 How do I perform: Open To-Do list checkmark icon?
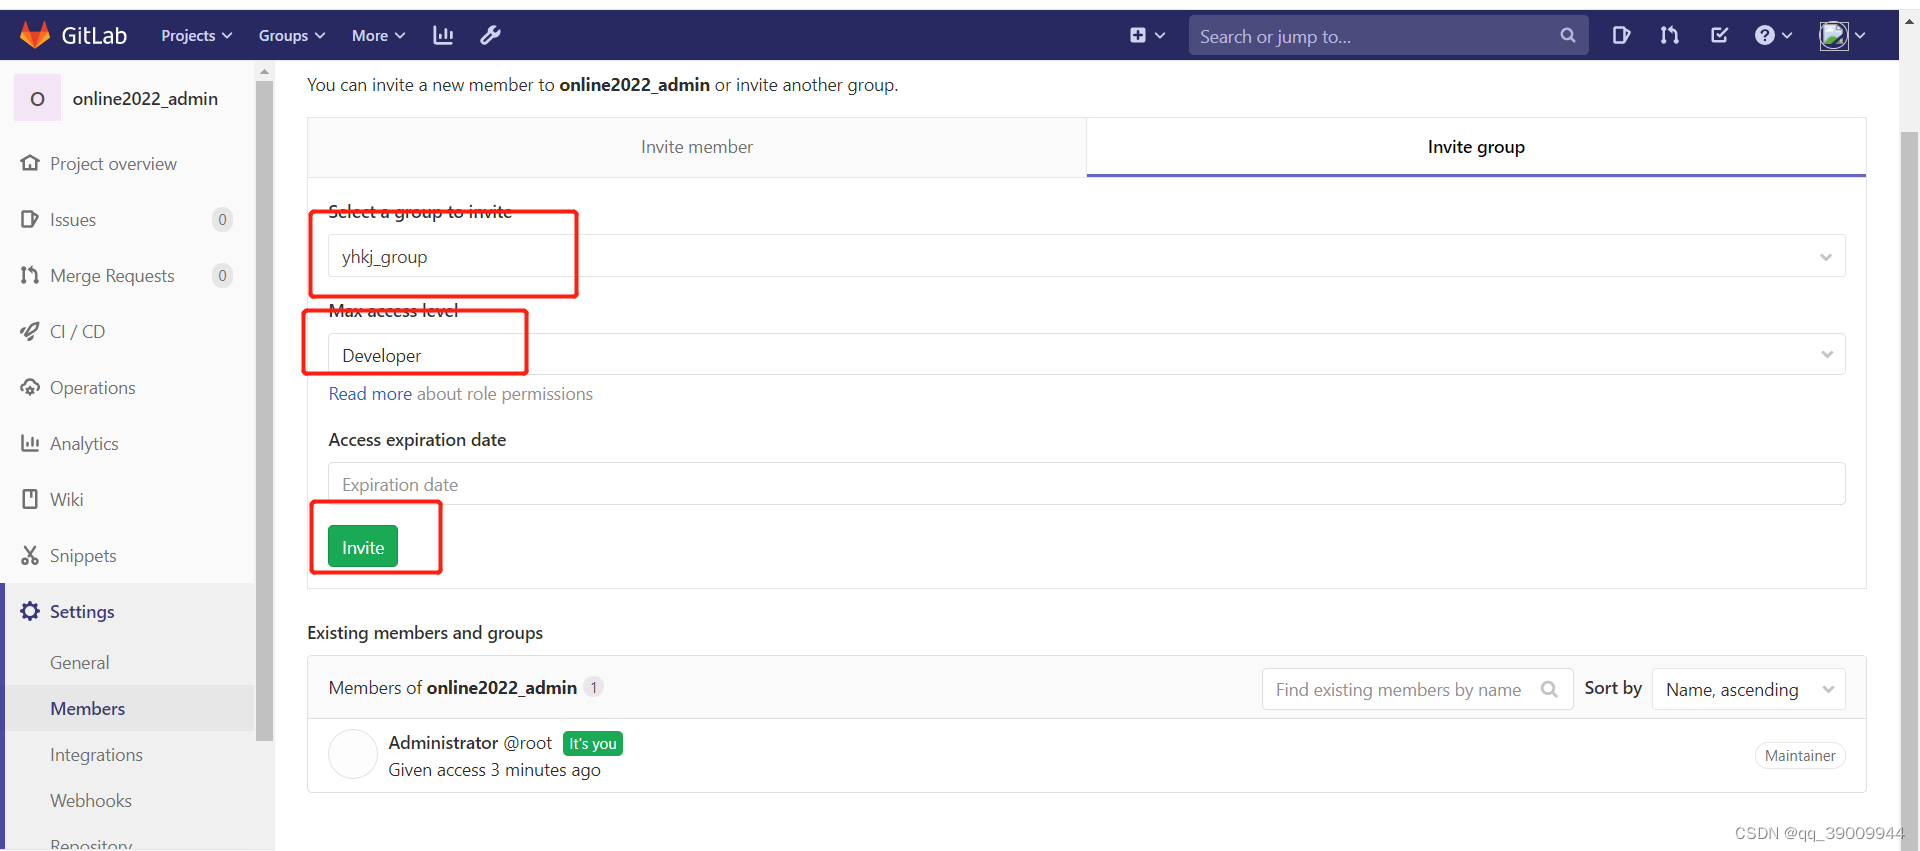[1719, 35]
